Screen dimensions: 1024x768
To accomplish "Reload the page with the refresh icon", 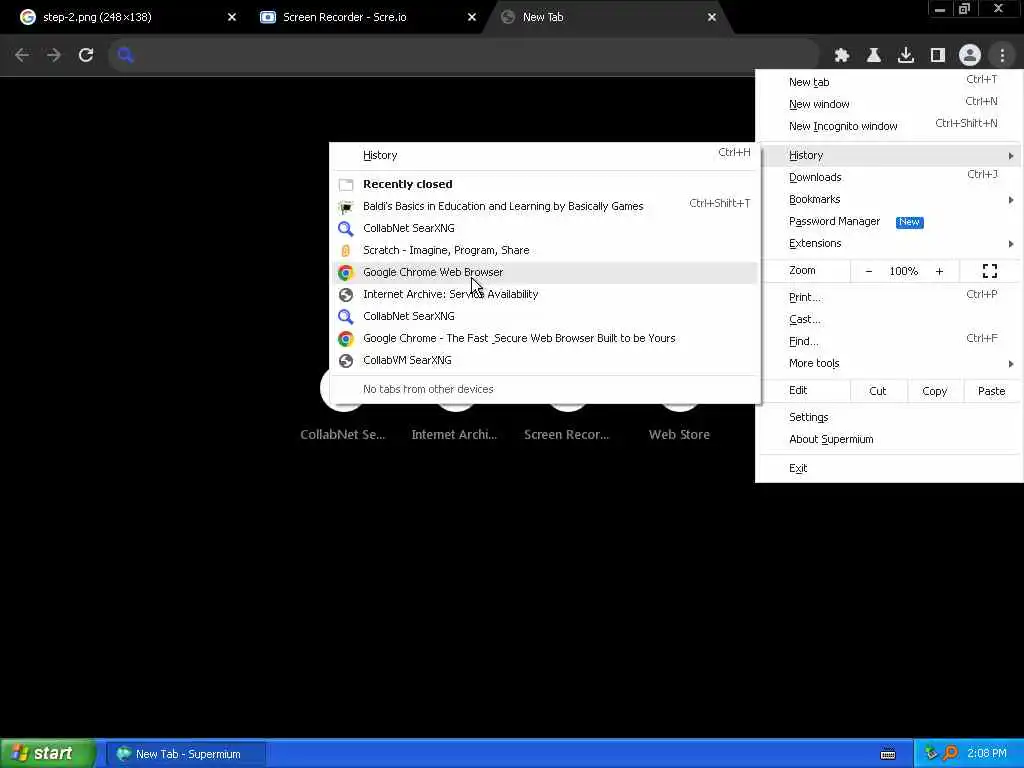I will click(86, 55).
